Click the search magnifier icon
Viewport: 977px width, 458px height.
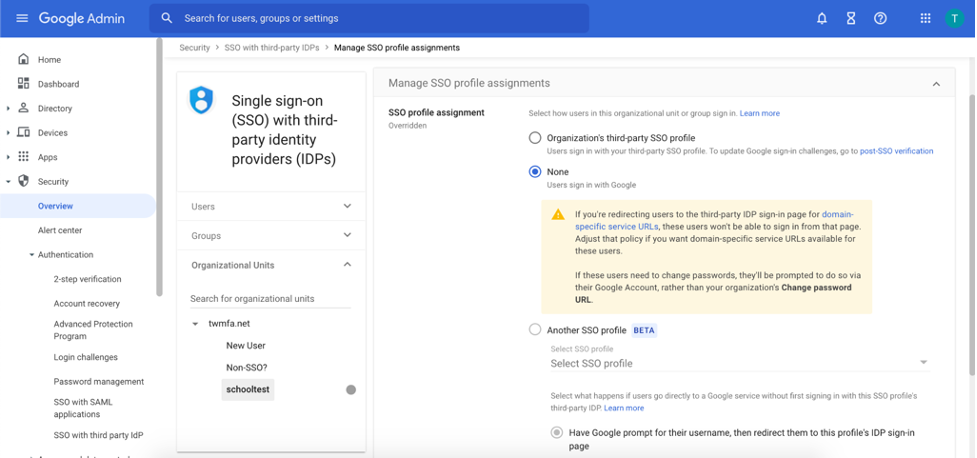pos(166,18)
